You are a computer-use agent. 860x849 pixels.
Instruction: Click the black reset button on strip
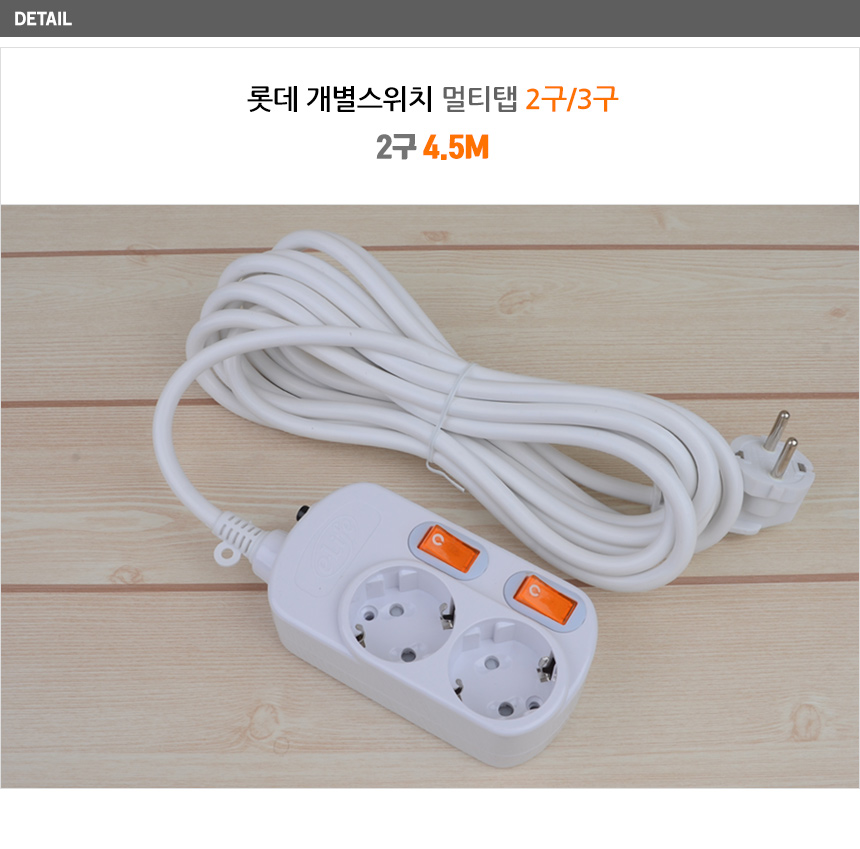(x=301, y=513)
